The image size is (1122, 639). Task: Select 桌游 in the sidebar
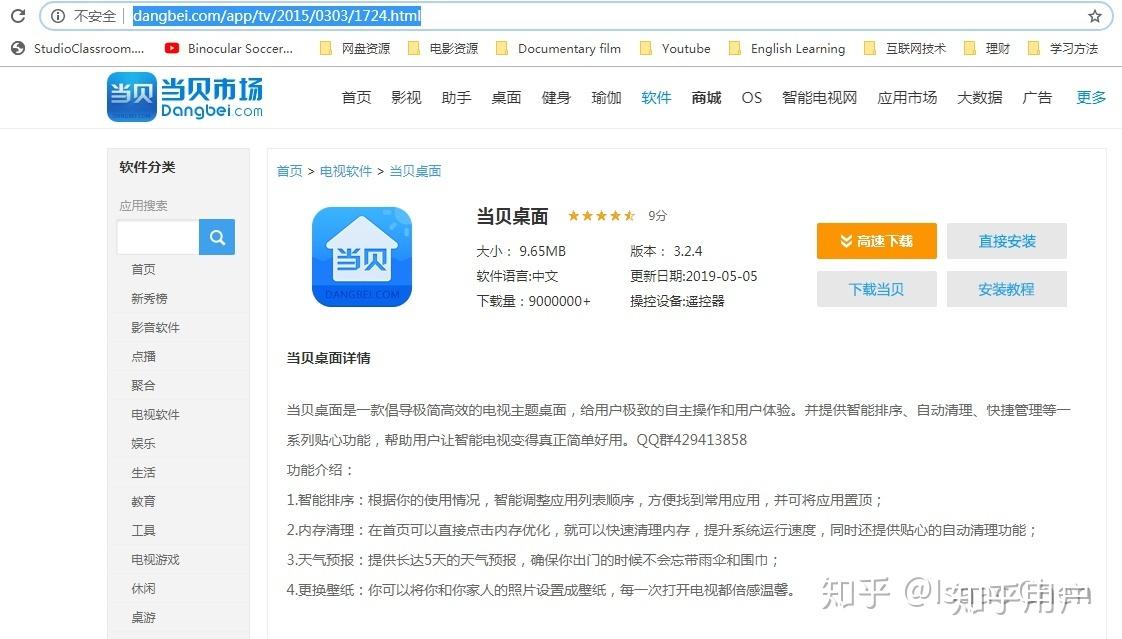click(143, 617)
